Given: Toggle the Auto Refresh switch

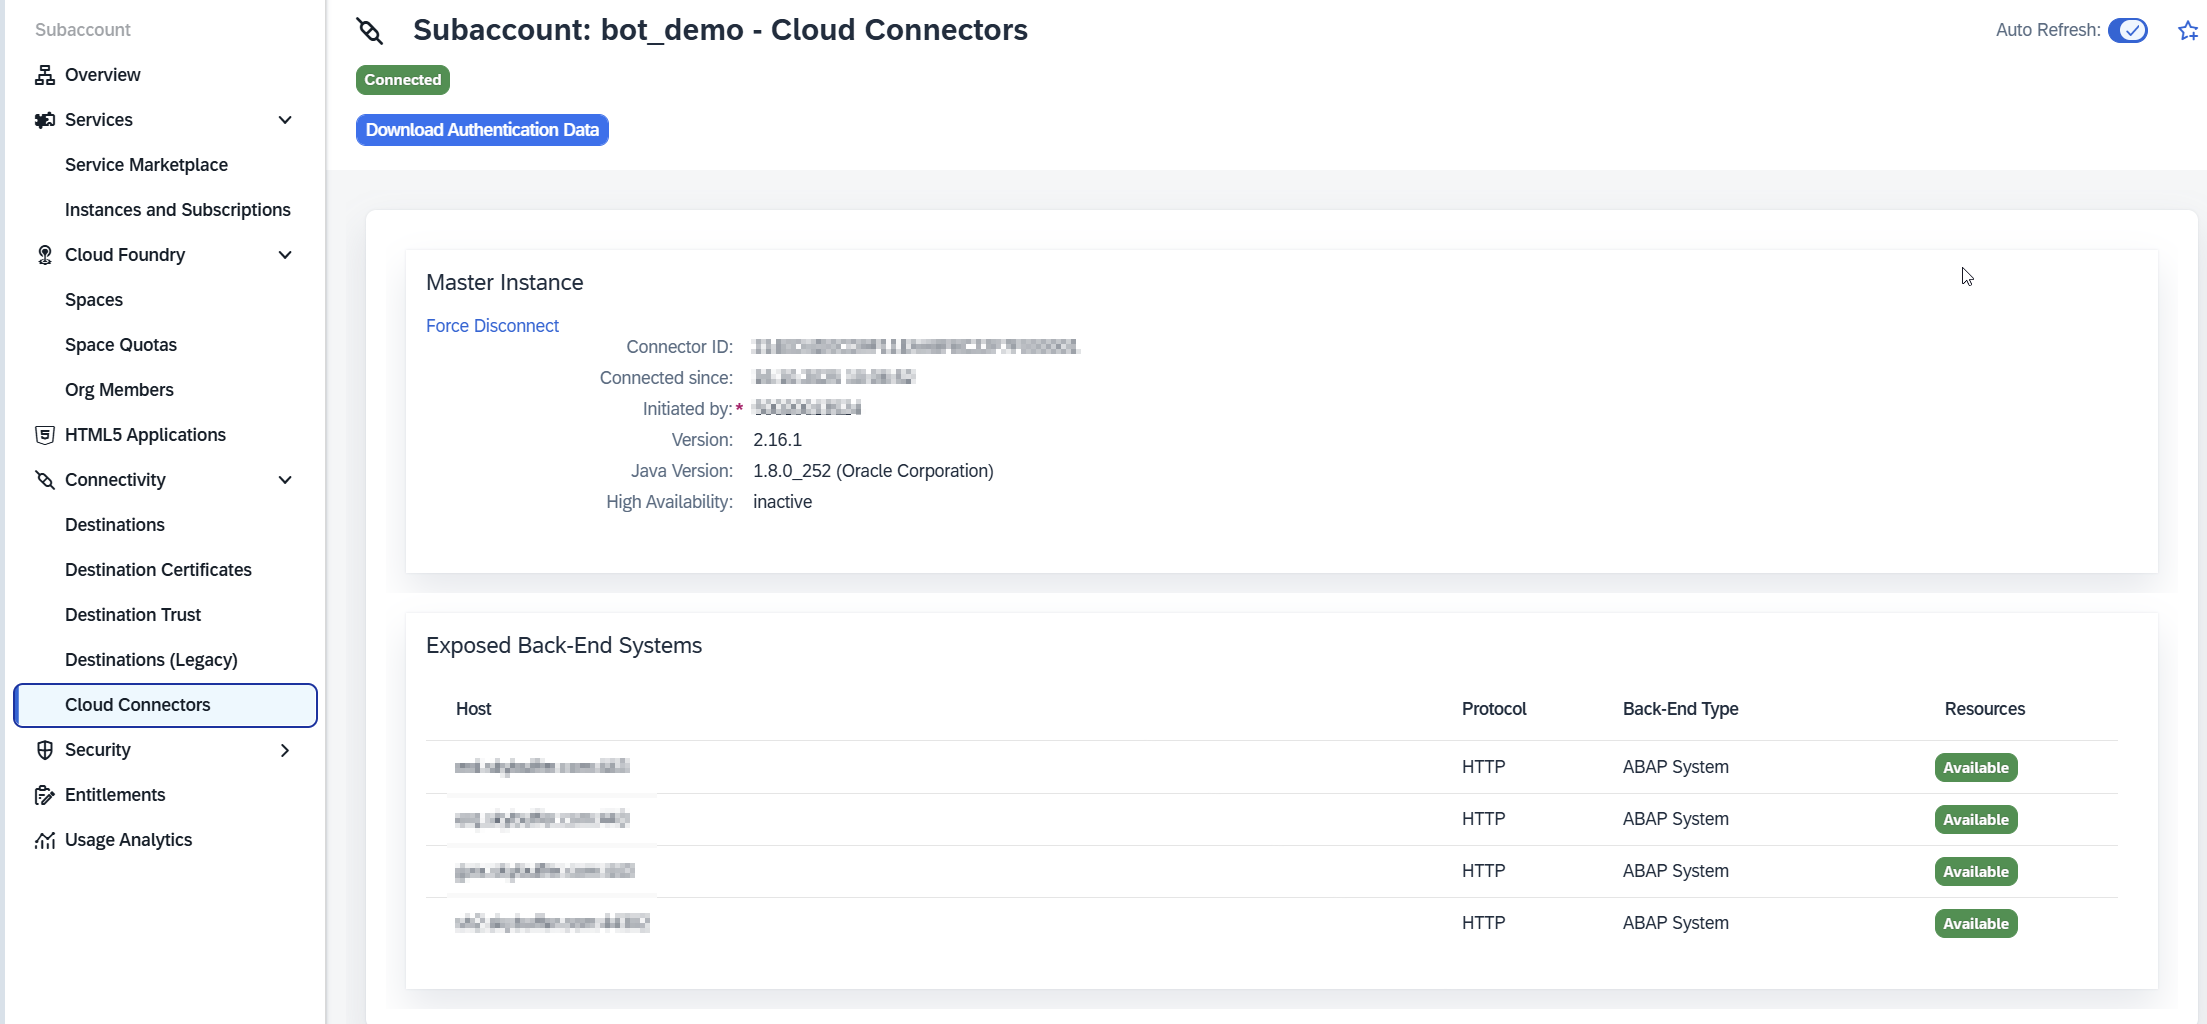Looking at the screenshot, I should click(x=2127, y=31).
